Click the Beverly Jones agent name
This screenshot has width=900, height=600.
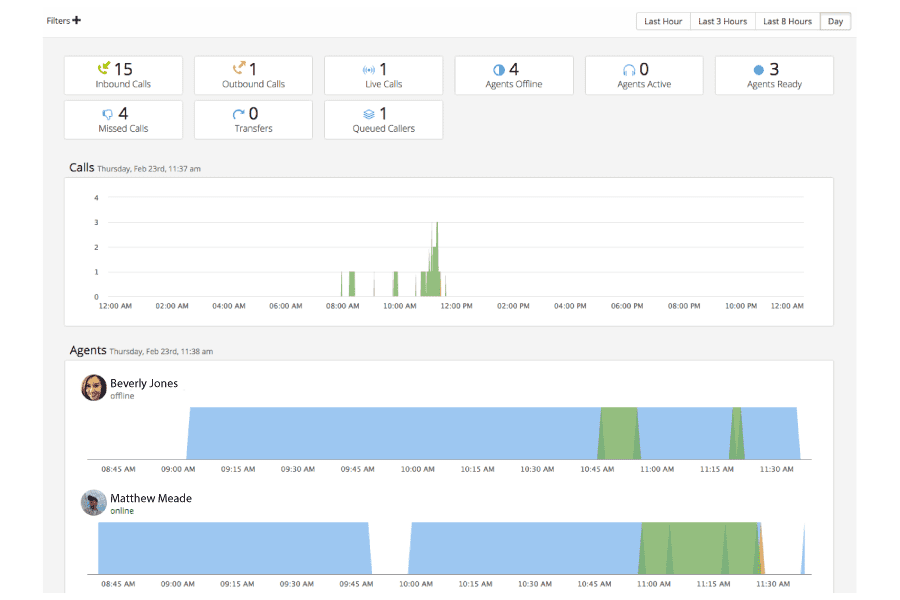pos(144,383)
